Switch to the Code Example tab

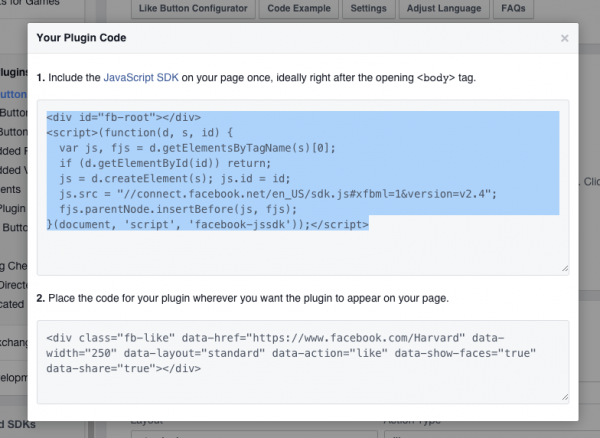pos(299,8)
